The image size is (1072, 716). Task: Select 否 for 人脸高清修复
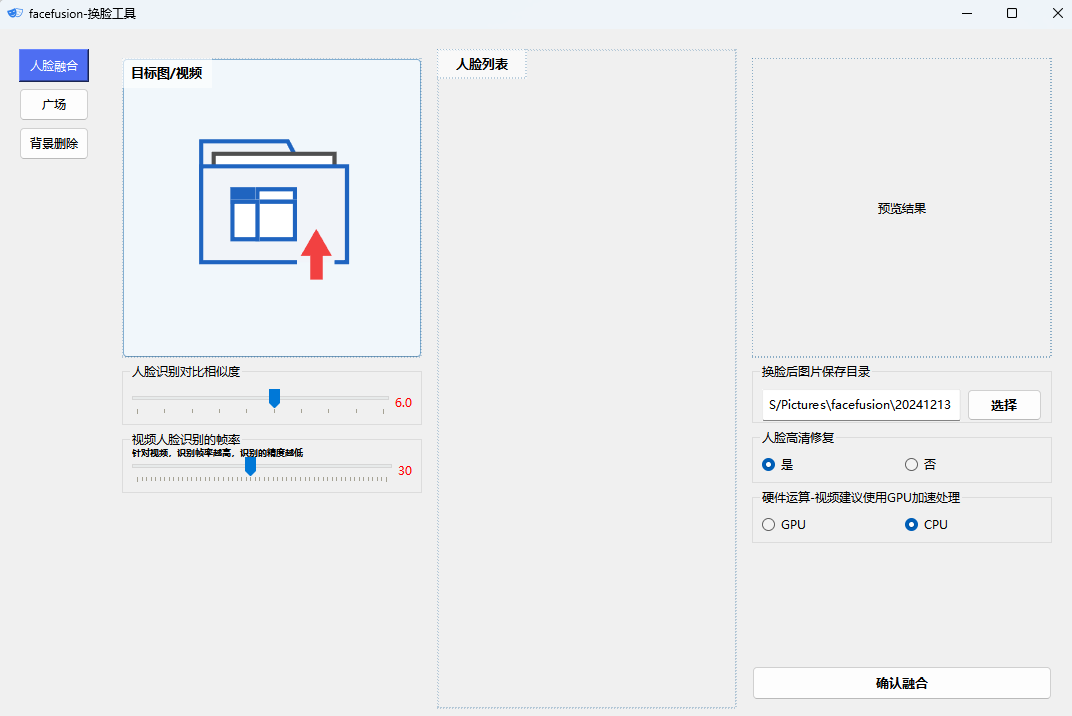point(911,464)
